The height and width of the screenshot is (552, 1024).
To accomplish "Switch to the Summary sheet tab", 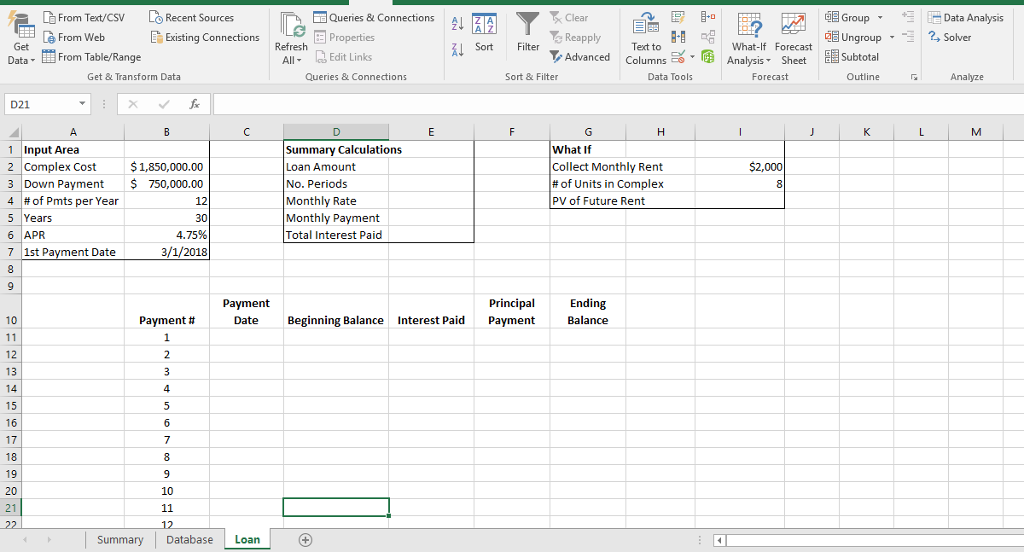I will pos(120,540).
